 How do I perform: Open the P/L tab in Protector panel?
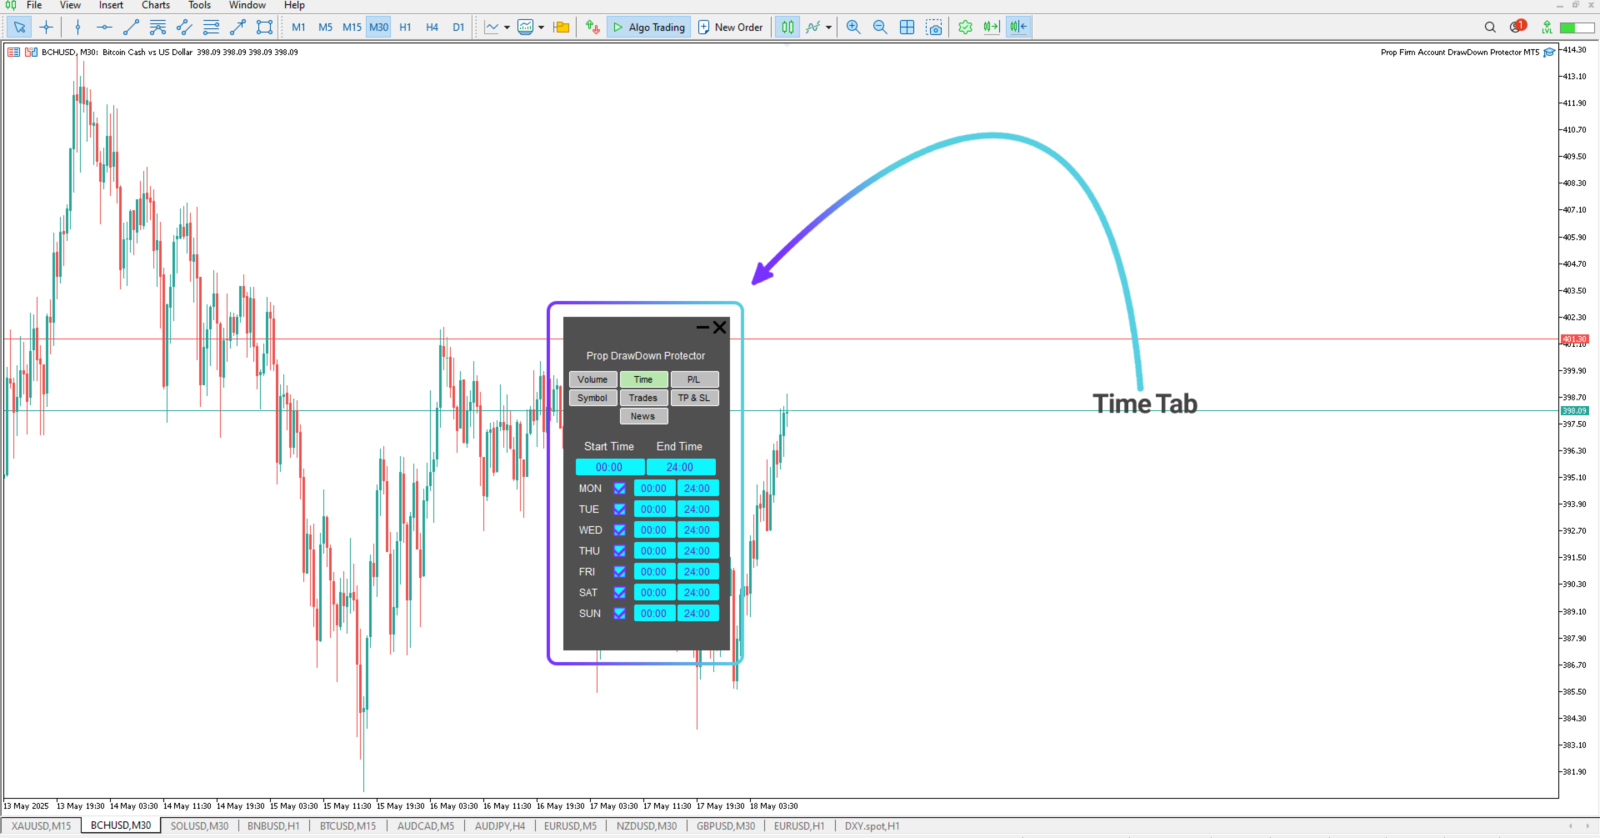pos(694,379)
